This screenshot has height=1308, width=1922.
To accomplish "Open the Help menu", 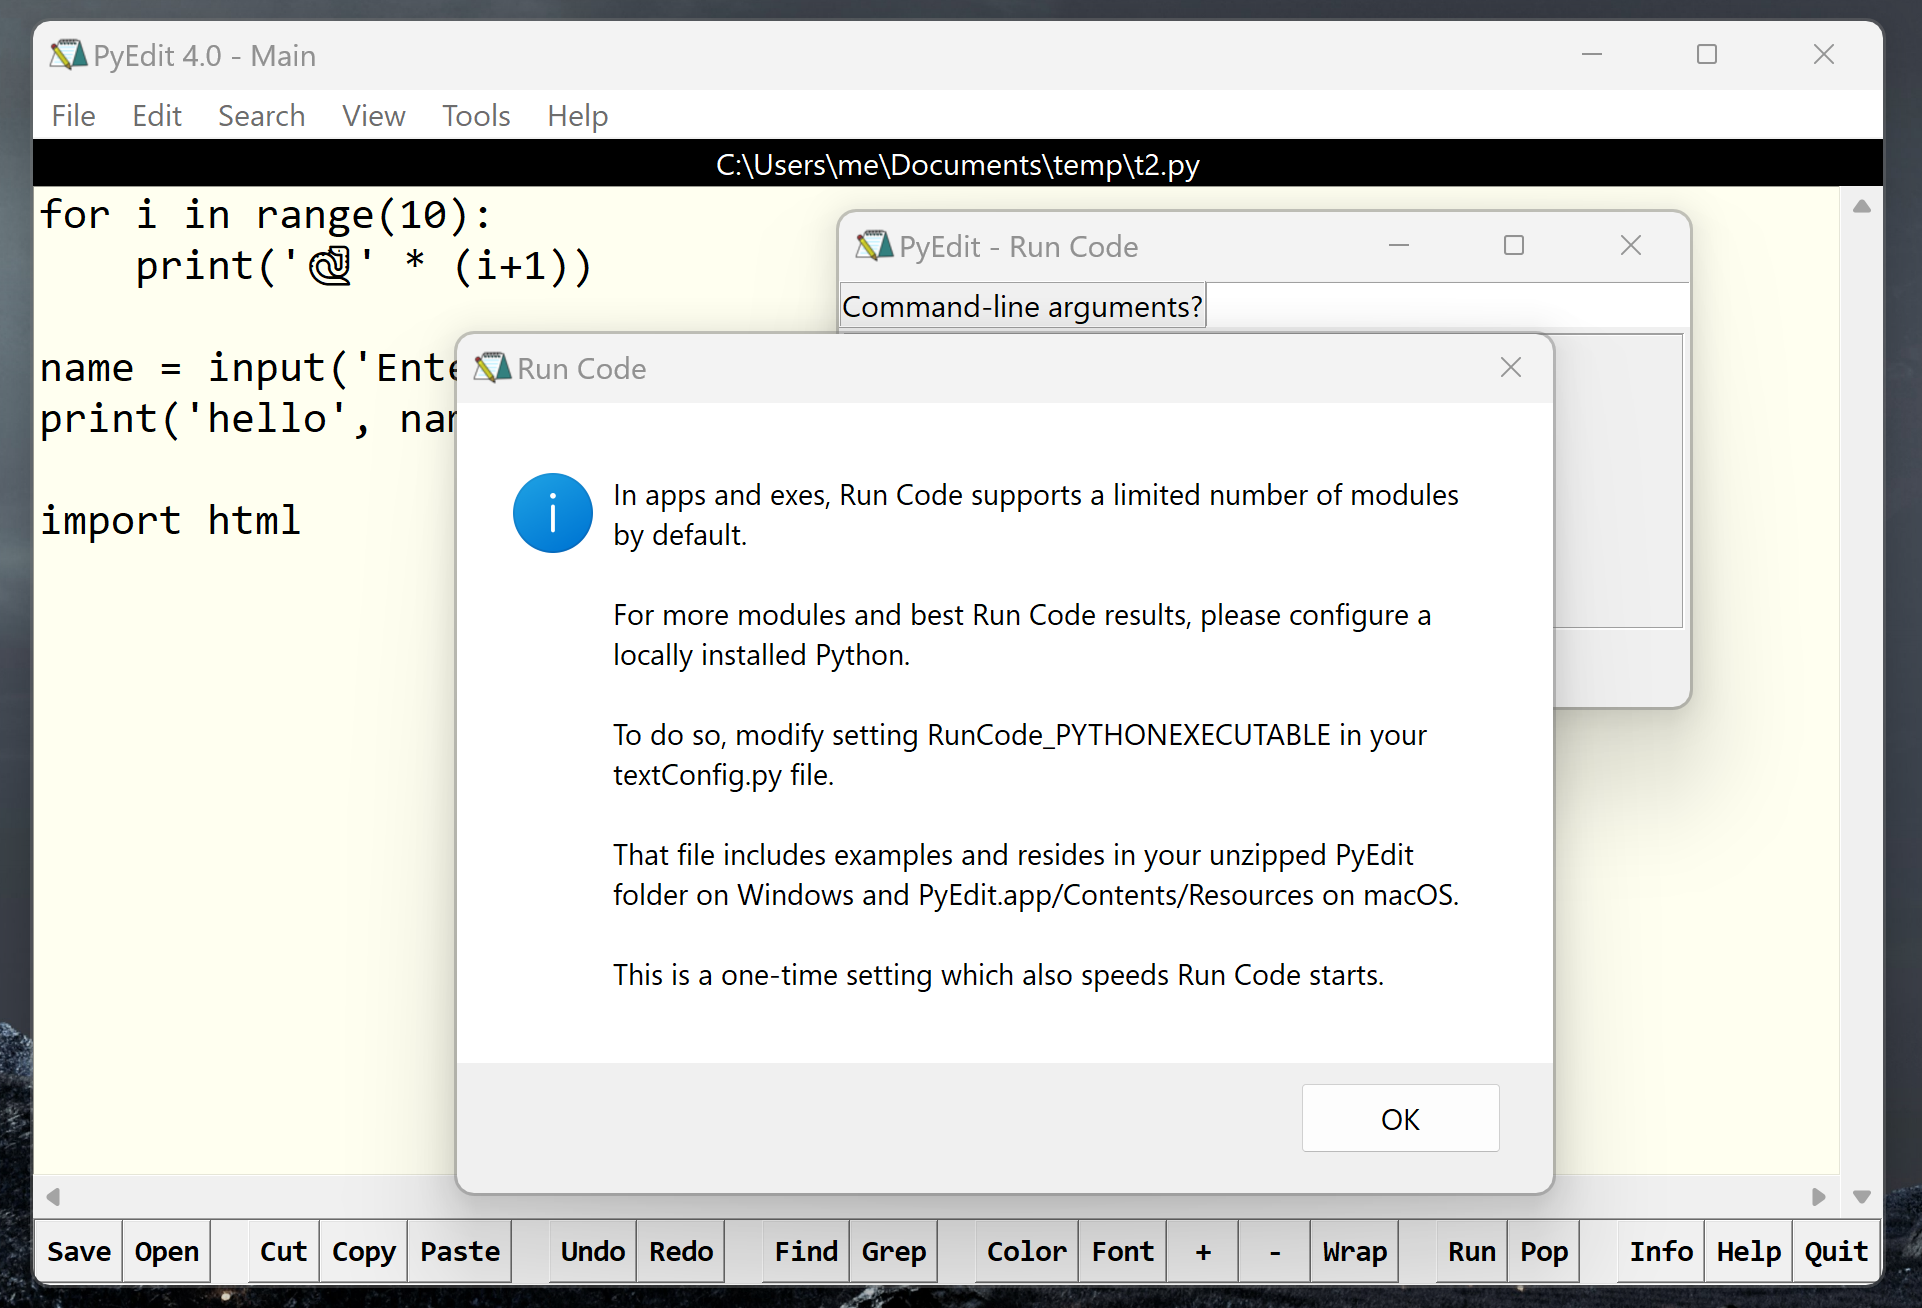I will pos(578,116).
